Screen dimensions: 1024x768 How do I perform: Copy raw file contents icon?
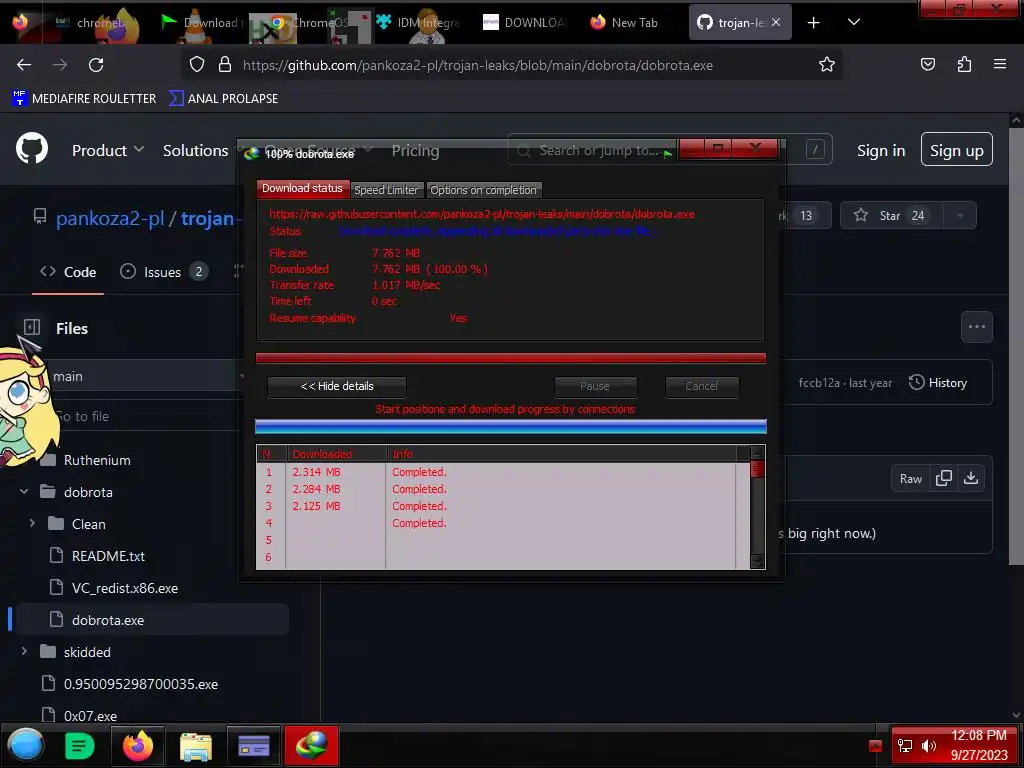[x=944, y=478]
